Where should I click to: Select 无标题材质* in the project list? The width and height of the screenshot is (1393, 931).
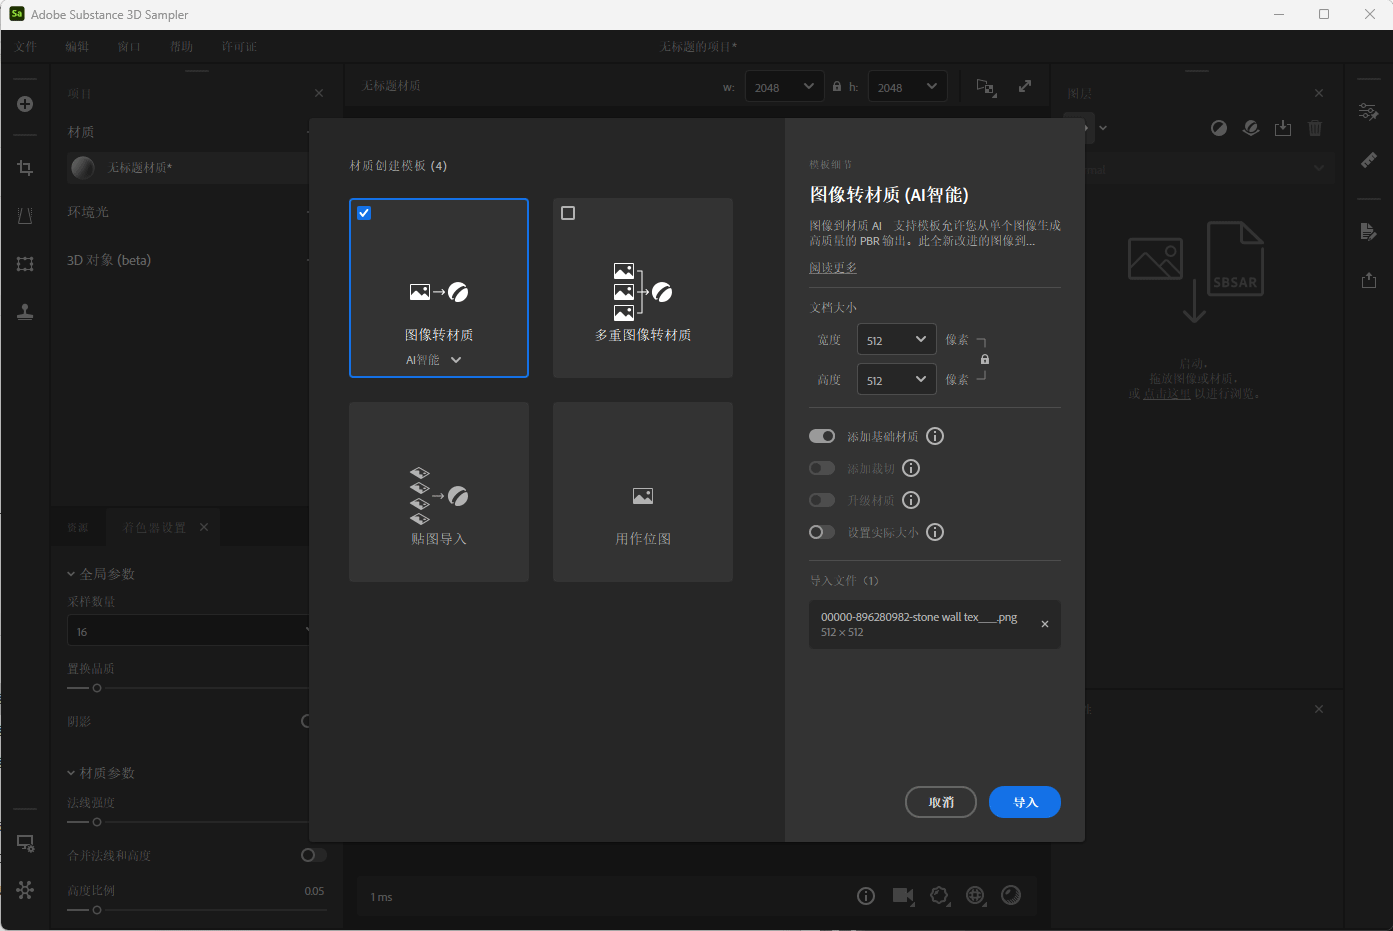pos(188,168)
